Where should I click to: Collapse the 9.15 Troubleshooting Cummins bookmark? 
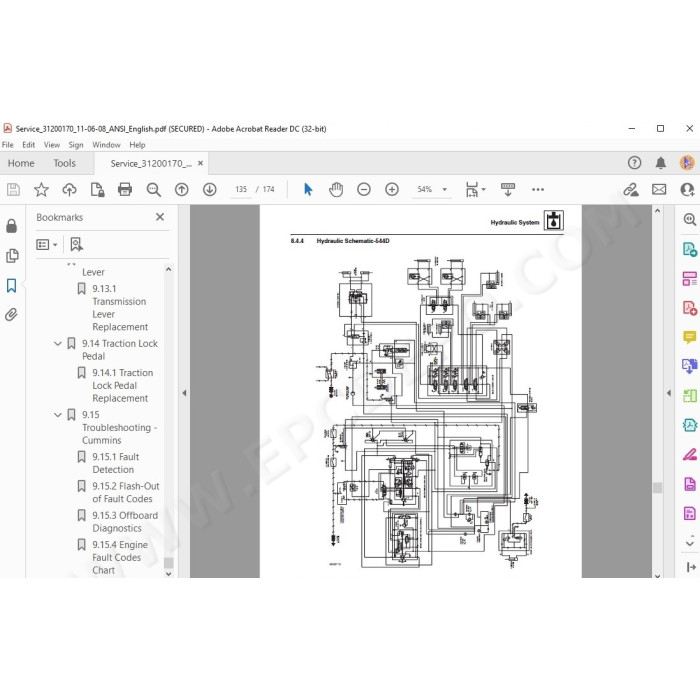pyautogui.click(x=58, y=415)
